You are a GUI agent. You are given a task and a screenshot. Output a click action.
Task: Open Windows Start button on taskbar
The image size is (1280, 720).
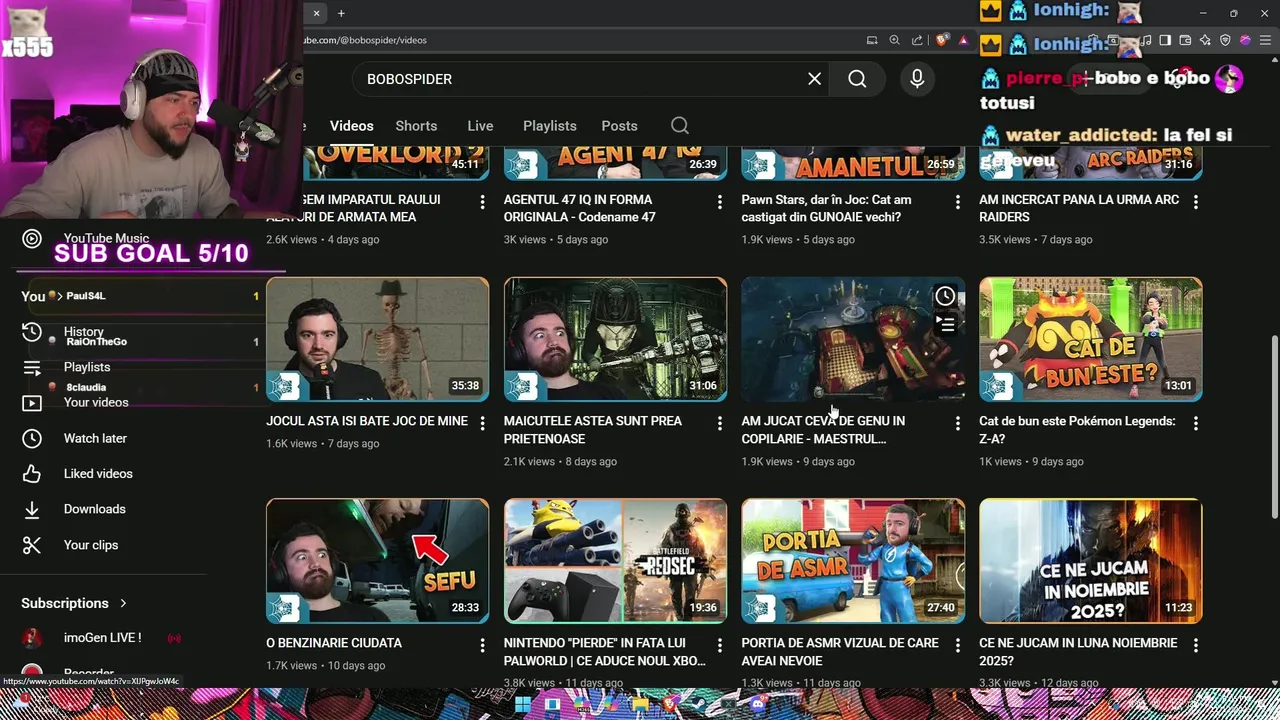[523, 704]
